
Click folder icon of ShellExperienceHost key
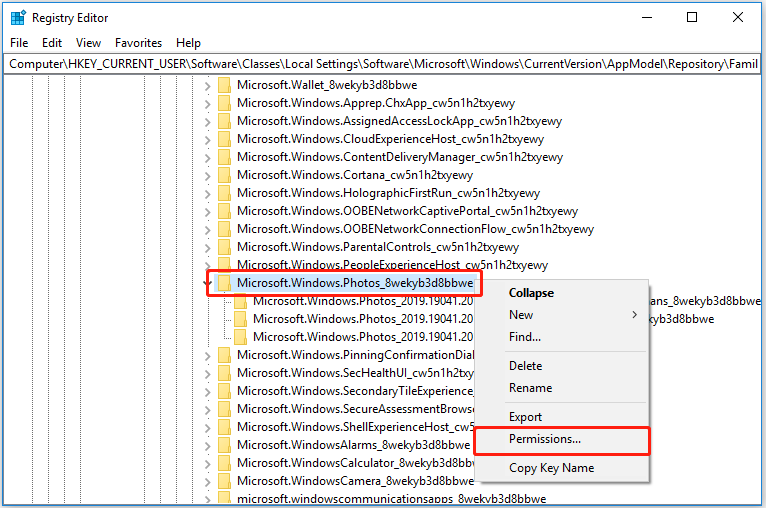(224, 427)
